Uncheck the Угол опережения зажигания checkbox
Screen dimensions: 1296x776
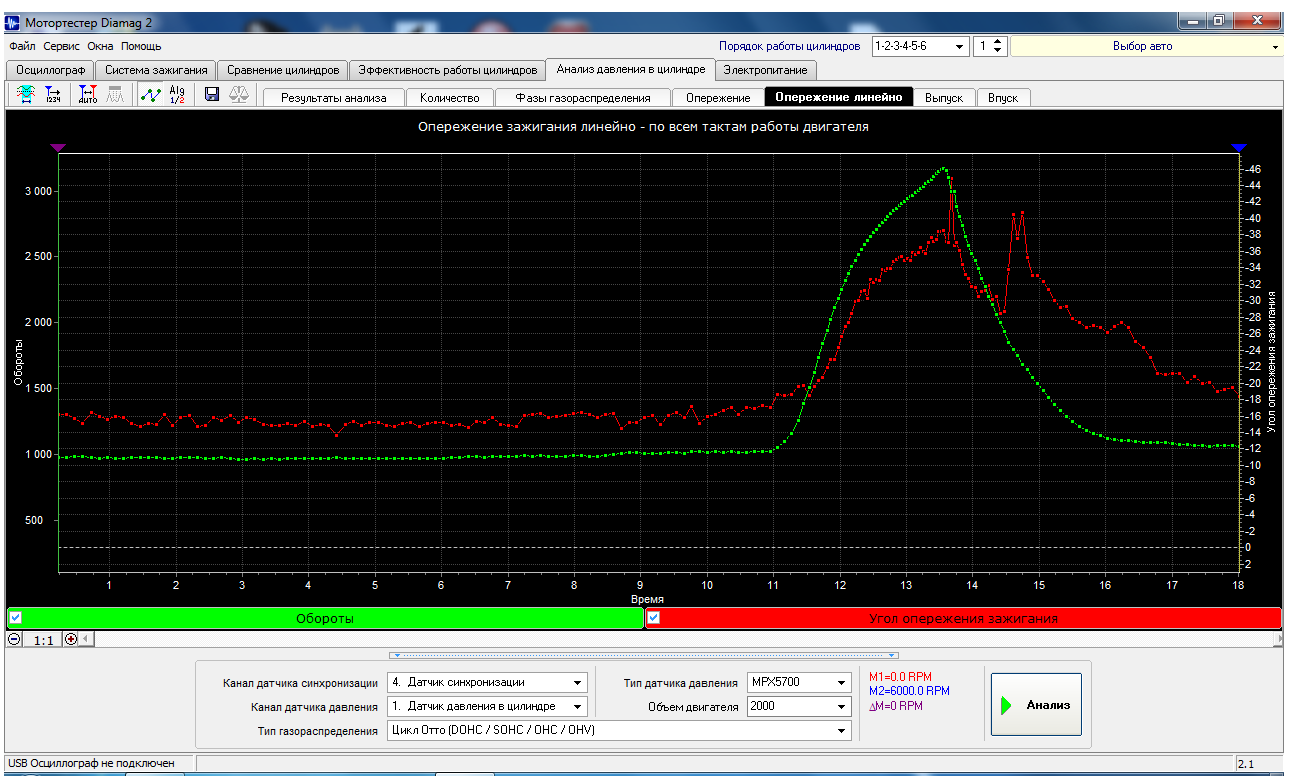[654, 618]
